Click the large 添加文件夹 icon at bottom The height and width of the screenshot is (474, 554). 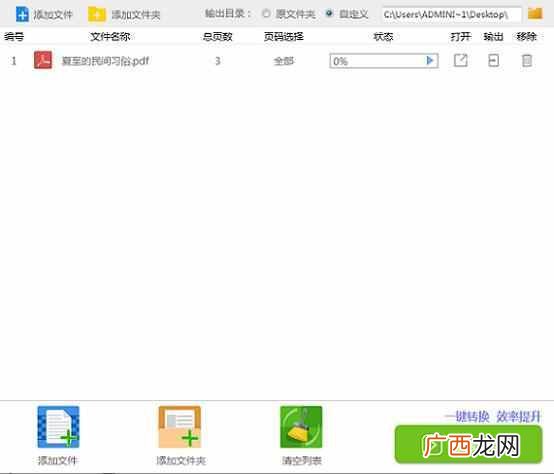(180, 427)
